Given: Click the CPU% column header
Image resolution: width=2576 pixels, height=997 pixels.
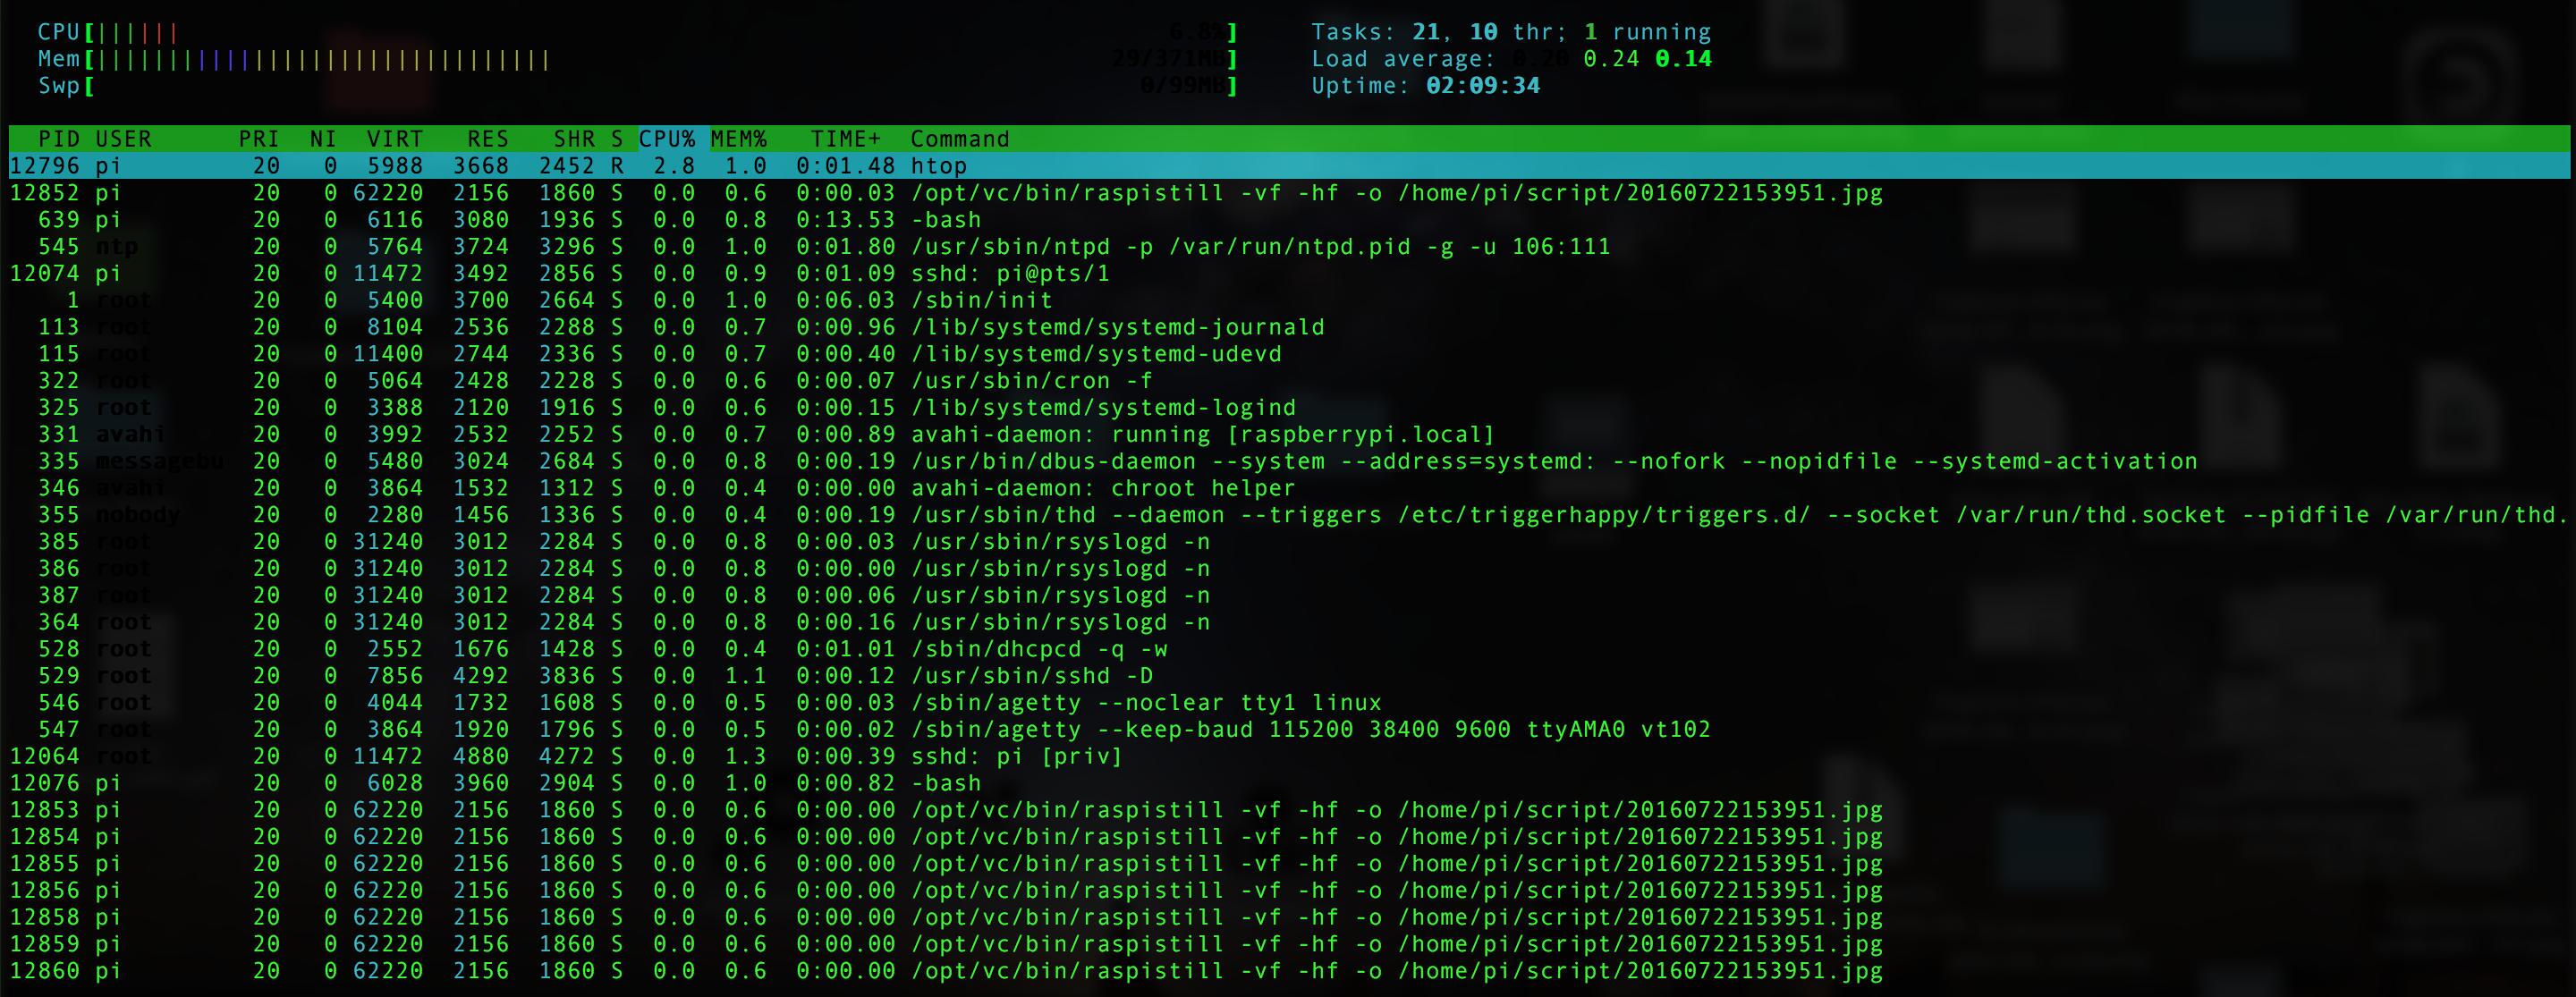Looking at the screenshot, I should click(x=667, y=139).
